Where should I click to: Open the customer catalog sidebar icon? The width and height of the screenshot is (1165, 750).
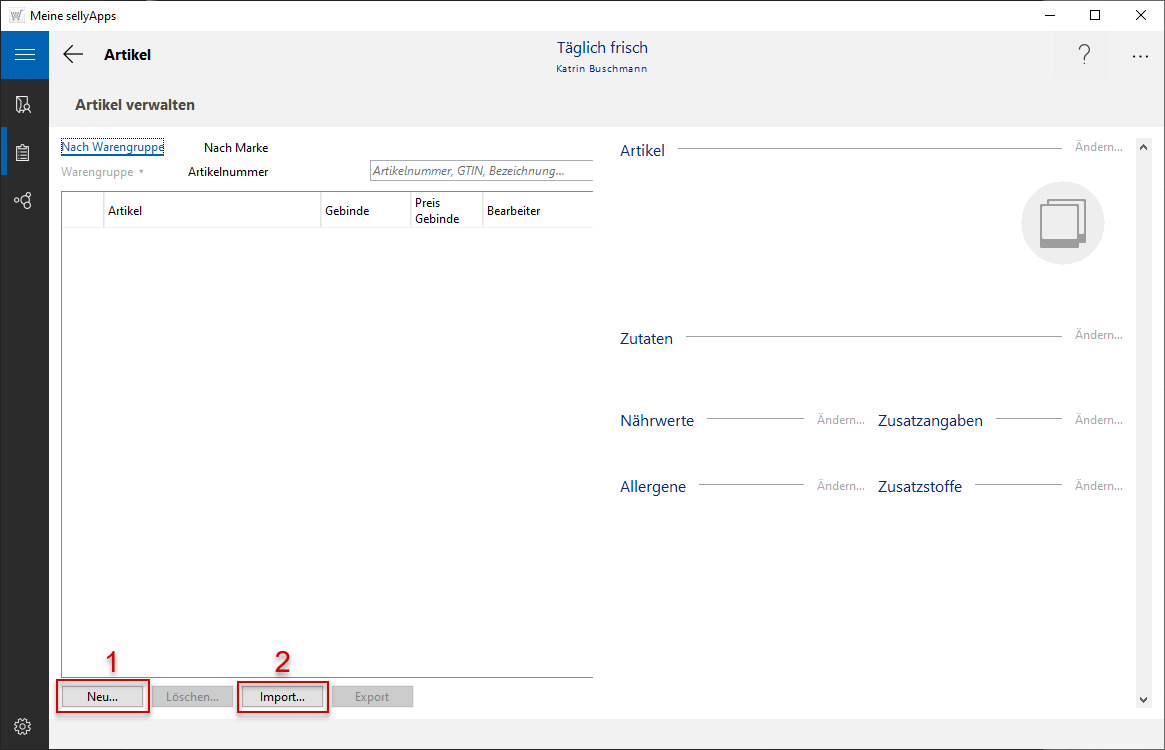[24, 104]
